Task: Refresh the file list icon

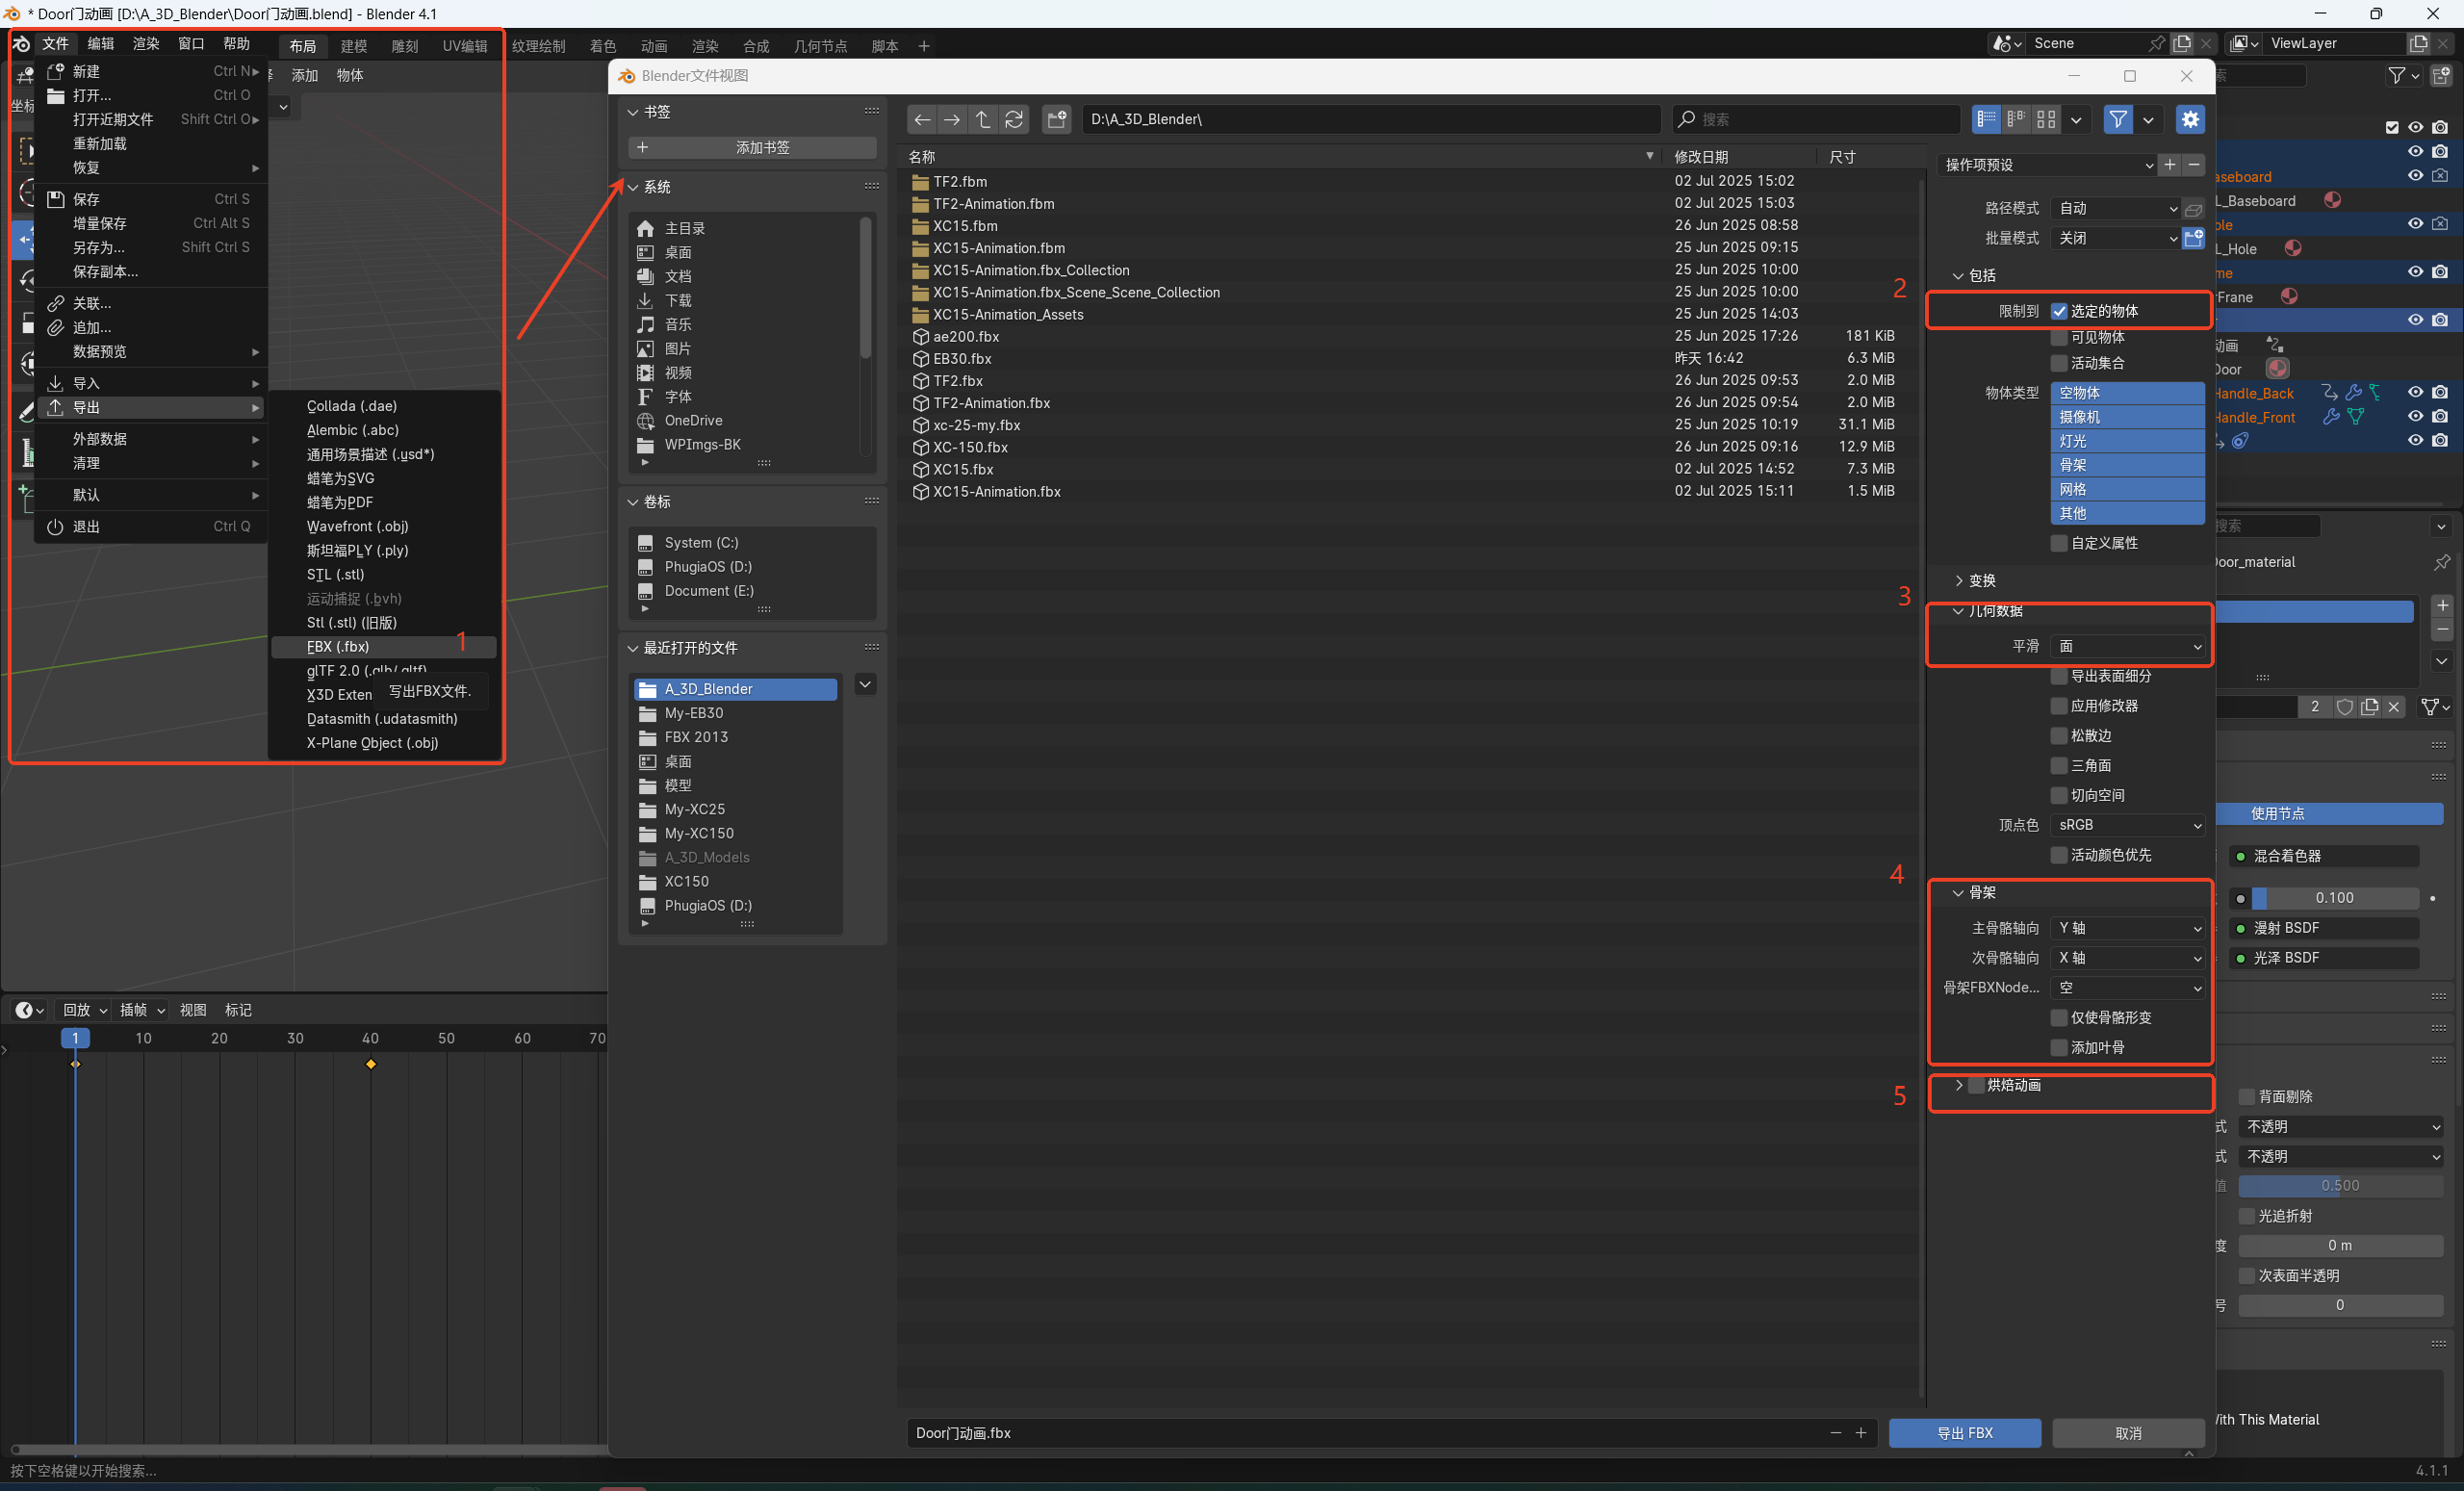Action: pos(1014,119)
